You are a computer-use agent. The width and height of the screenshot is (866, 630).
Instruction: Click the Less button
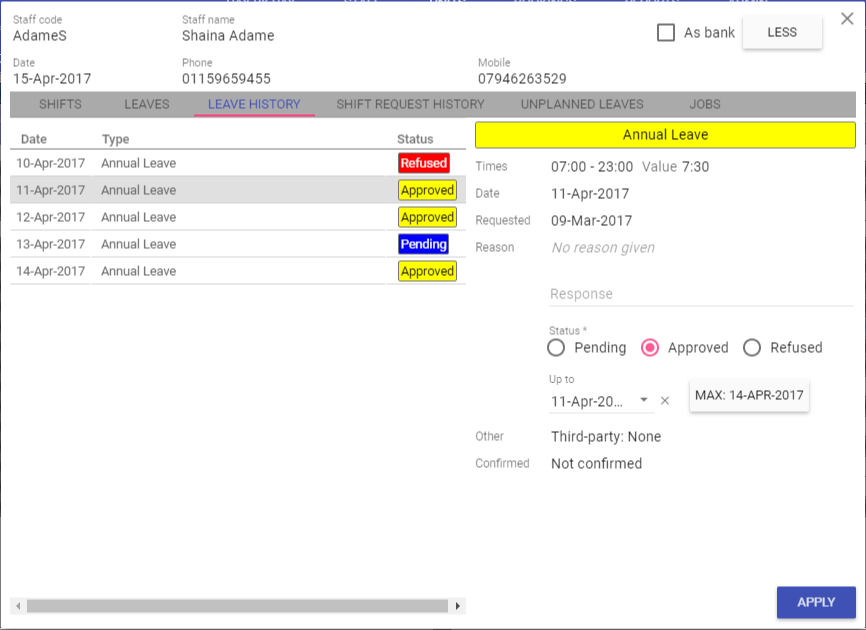782,32
